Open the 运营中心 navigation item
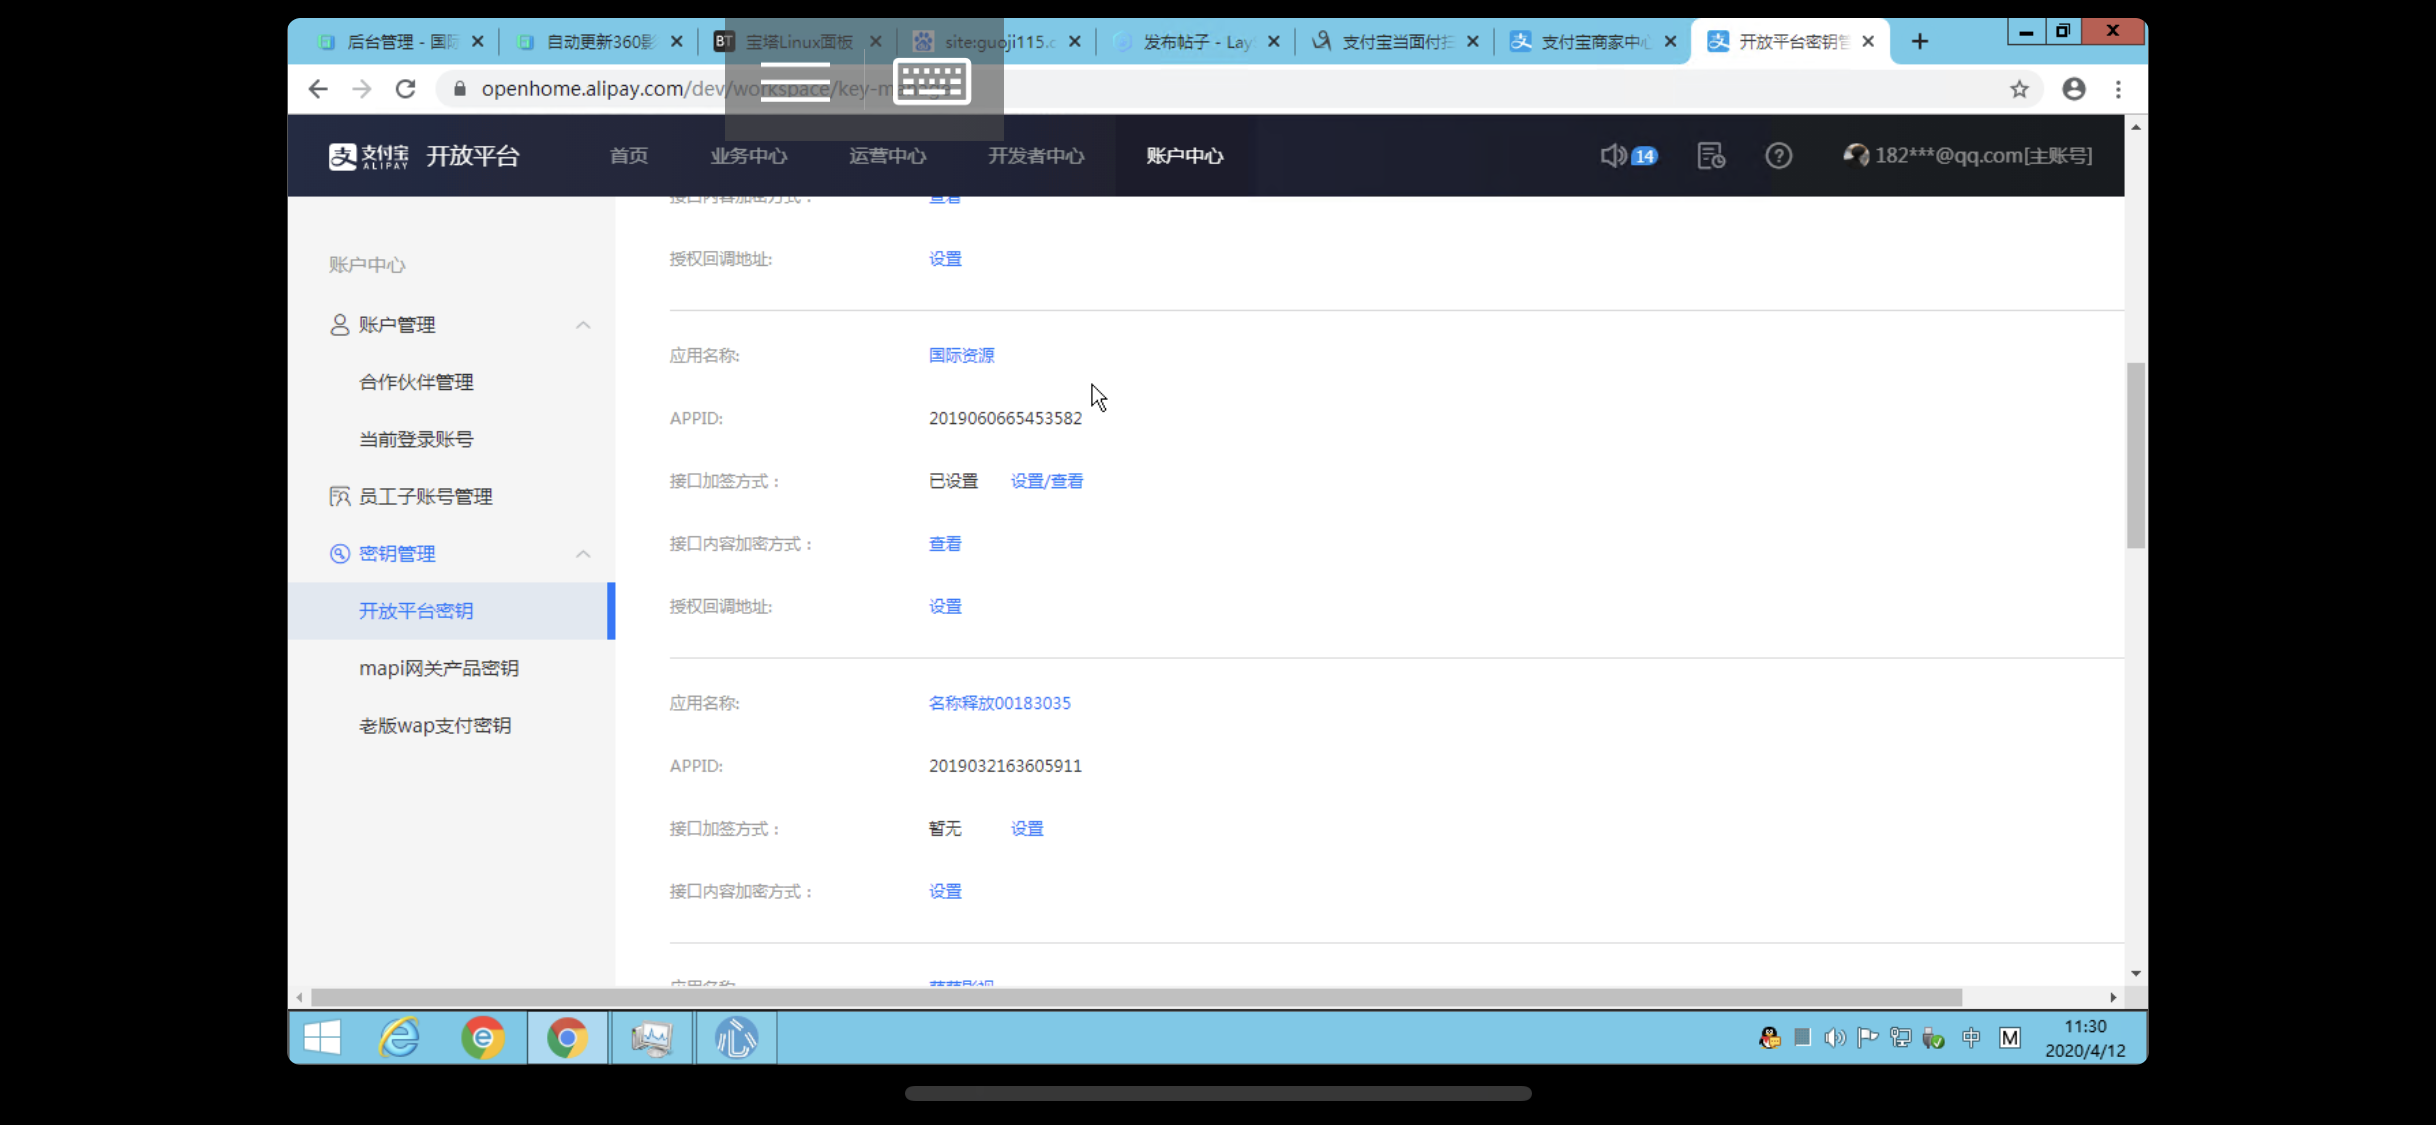2436x1125 pixels. click(x=887, y=156)
